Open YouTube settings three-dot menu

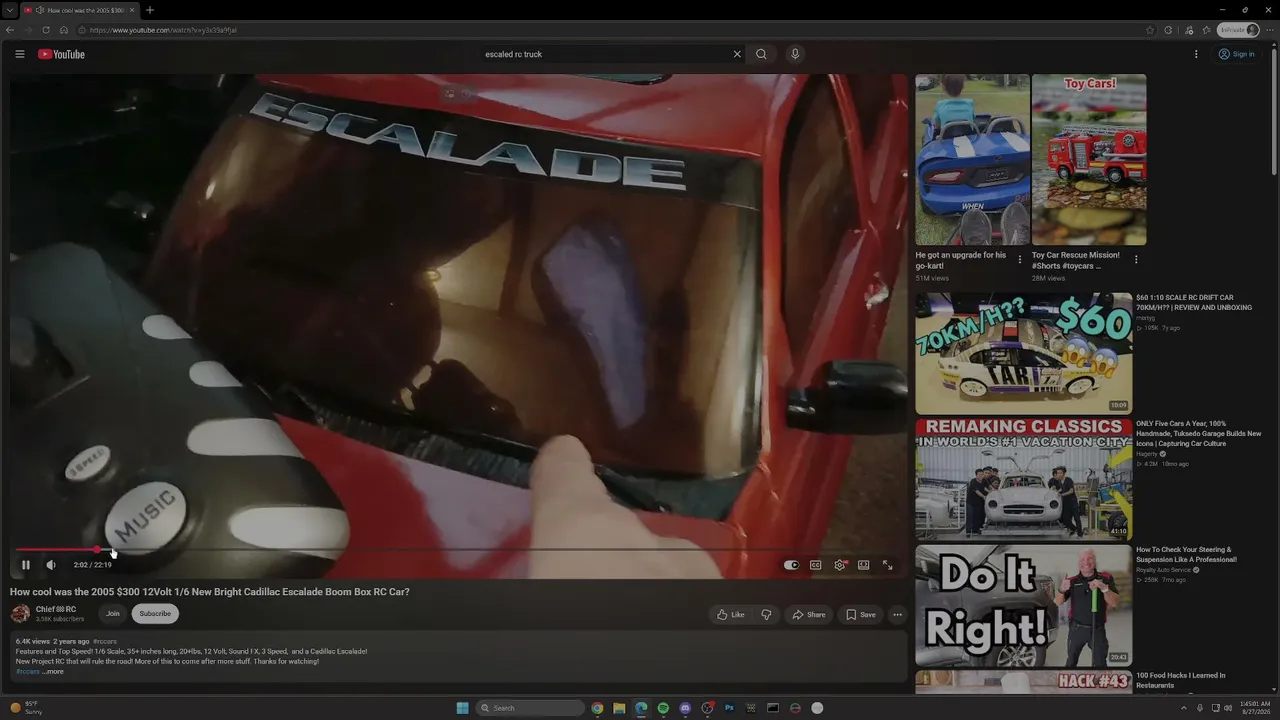click(1196, 54)
